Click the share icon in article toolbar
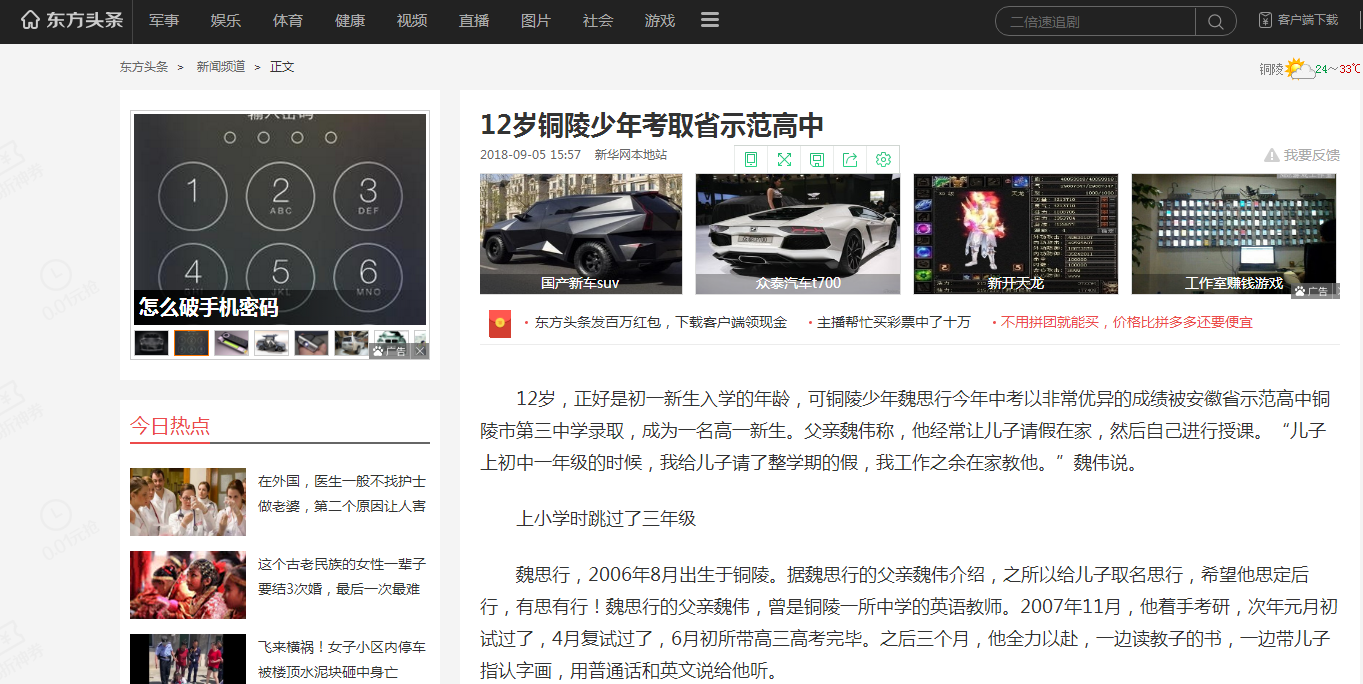 click(850, 159)
